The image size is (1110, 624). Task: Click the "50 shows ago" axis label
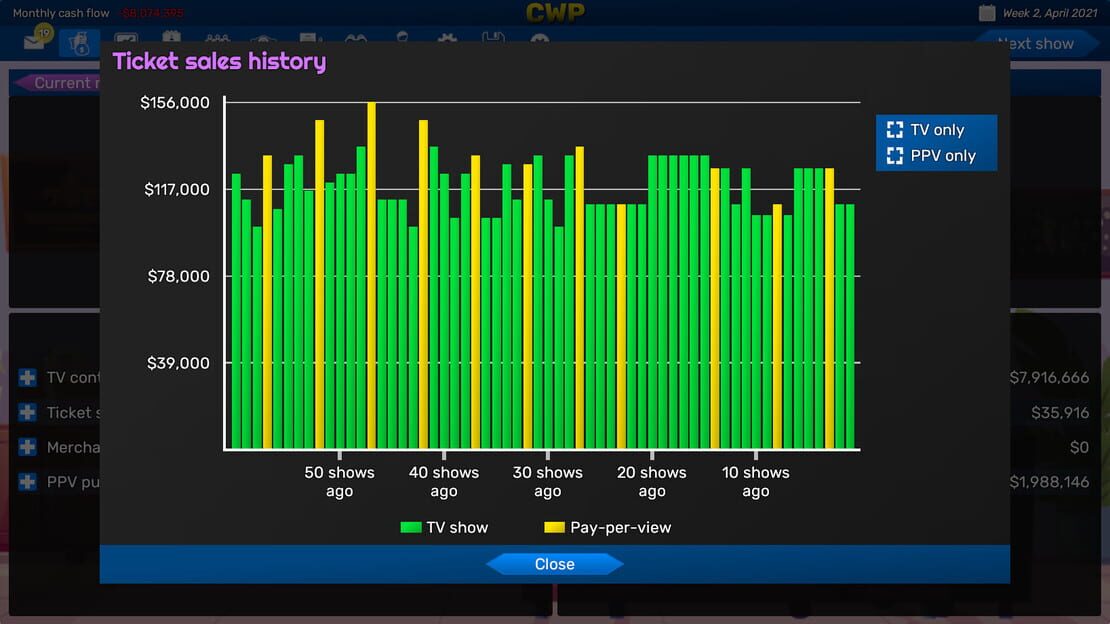(339, 482)
